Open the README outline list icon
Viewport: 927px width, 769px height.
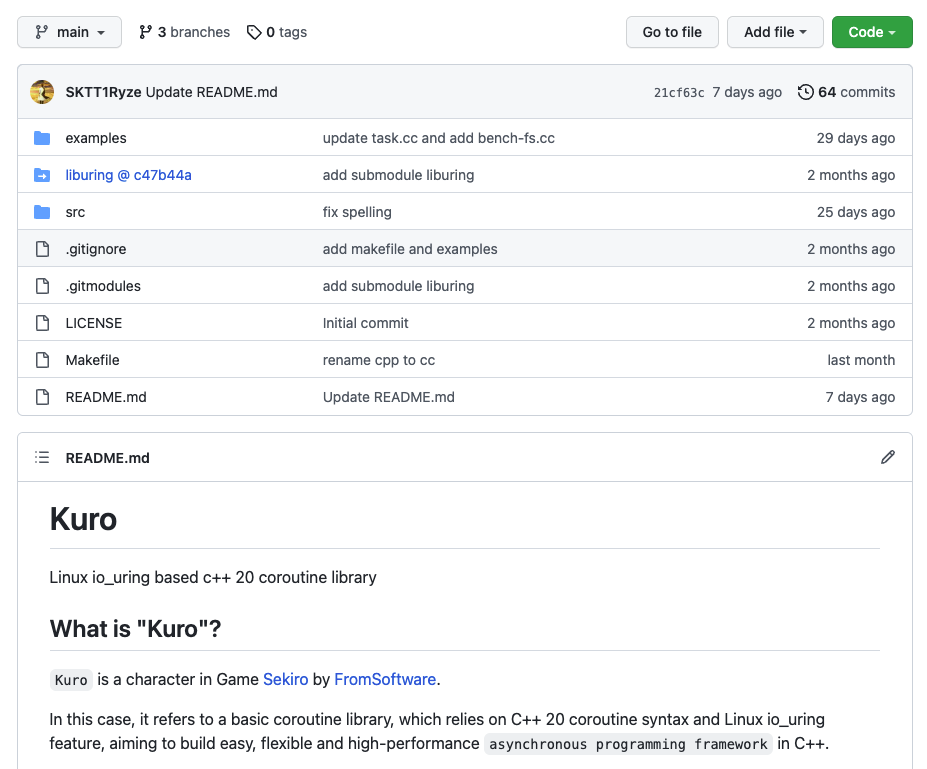tap(42, 457)
